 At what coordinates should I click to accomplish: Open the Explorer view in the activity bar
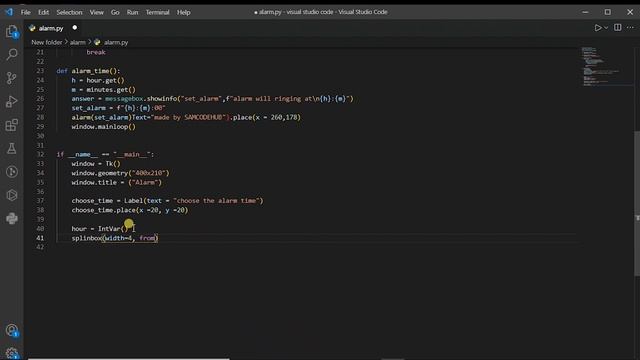11,31
